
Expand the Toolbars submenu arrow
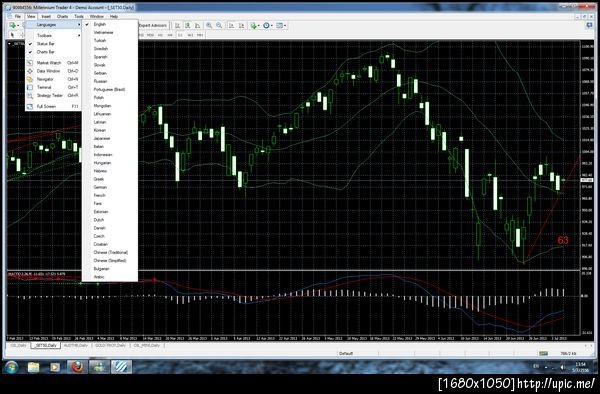coord(79,36)
